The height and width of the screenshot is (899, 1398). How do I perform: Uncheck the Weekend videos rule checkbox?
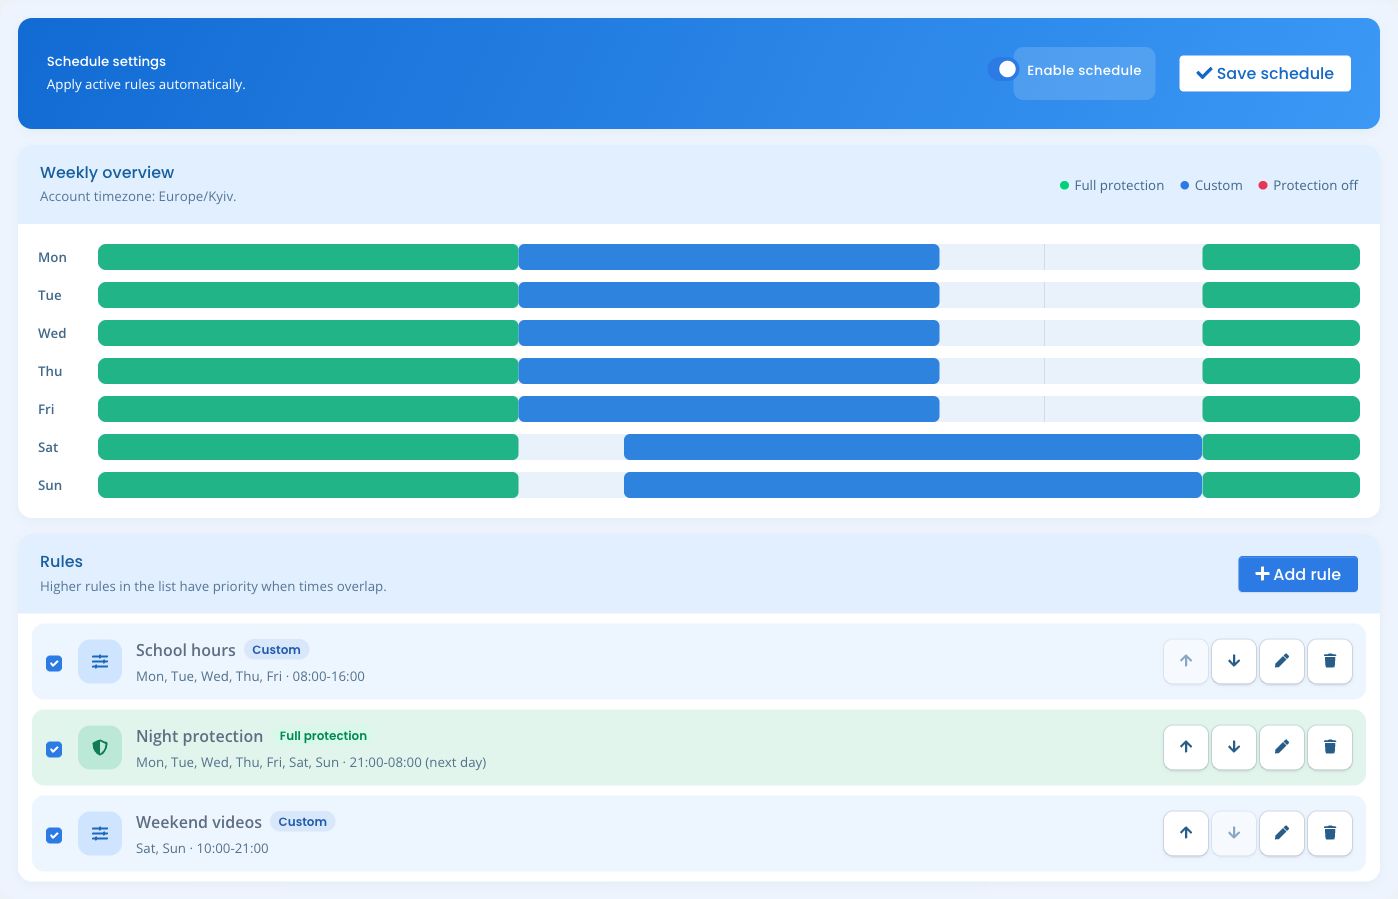pos(54,835)
